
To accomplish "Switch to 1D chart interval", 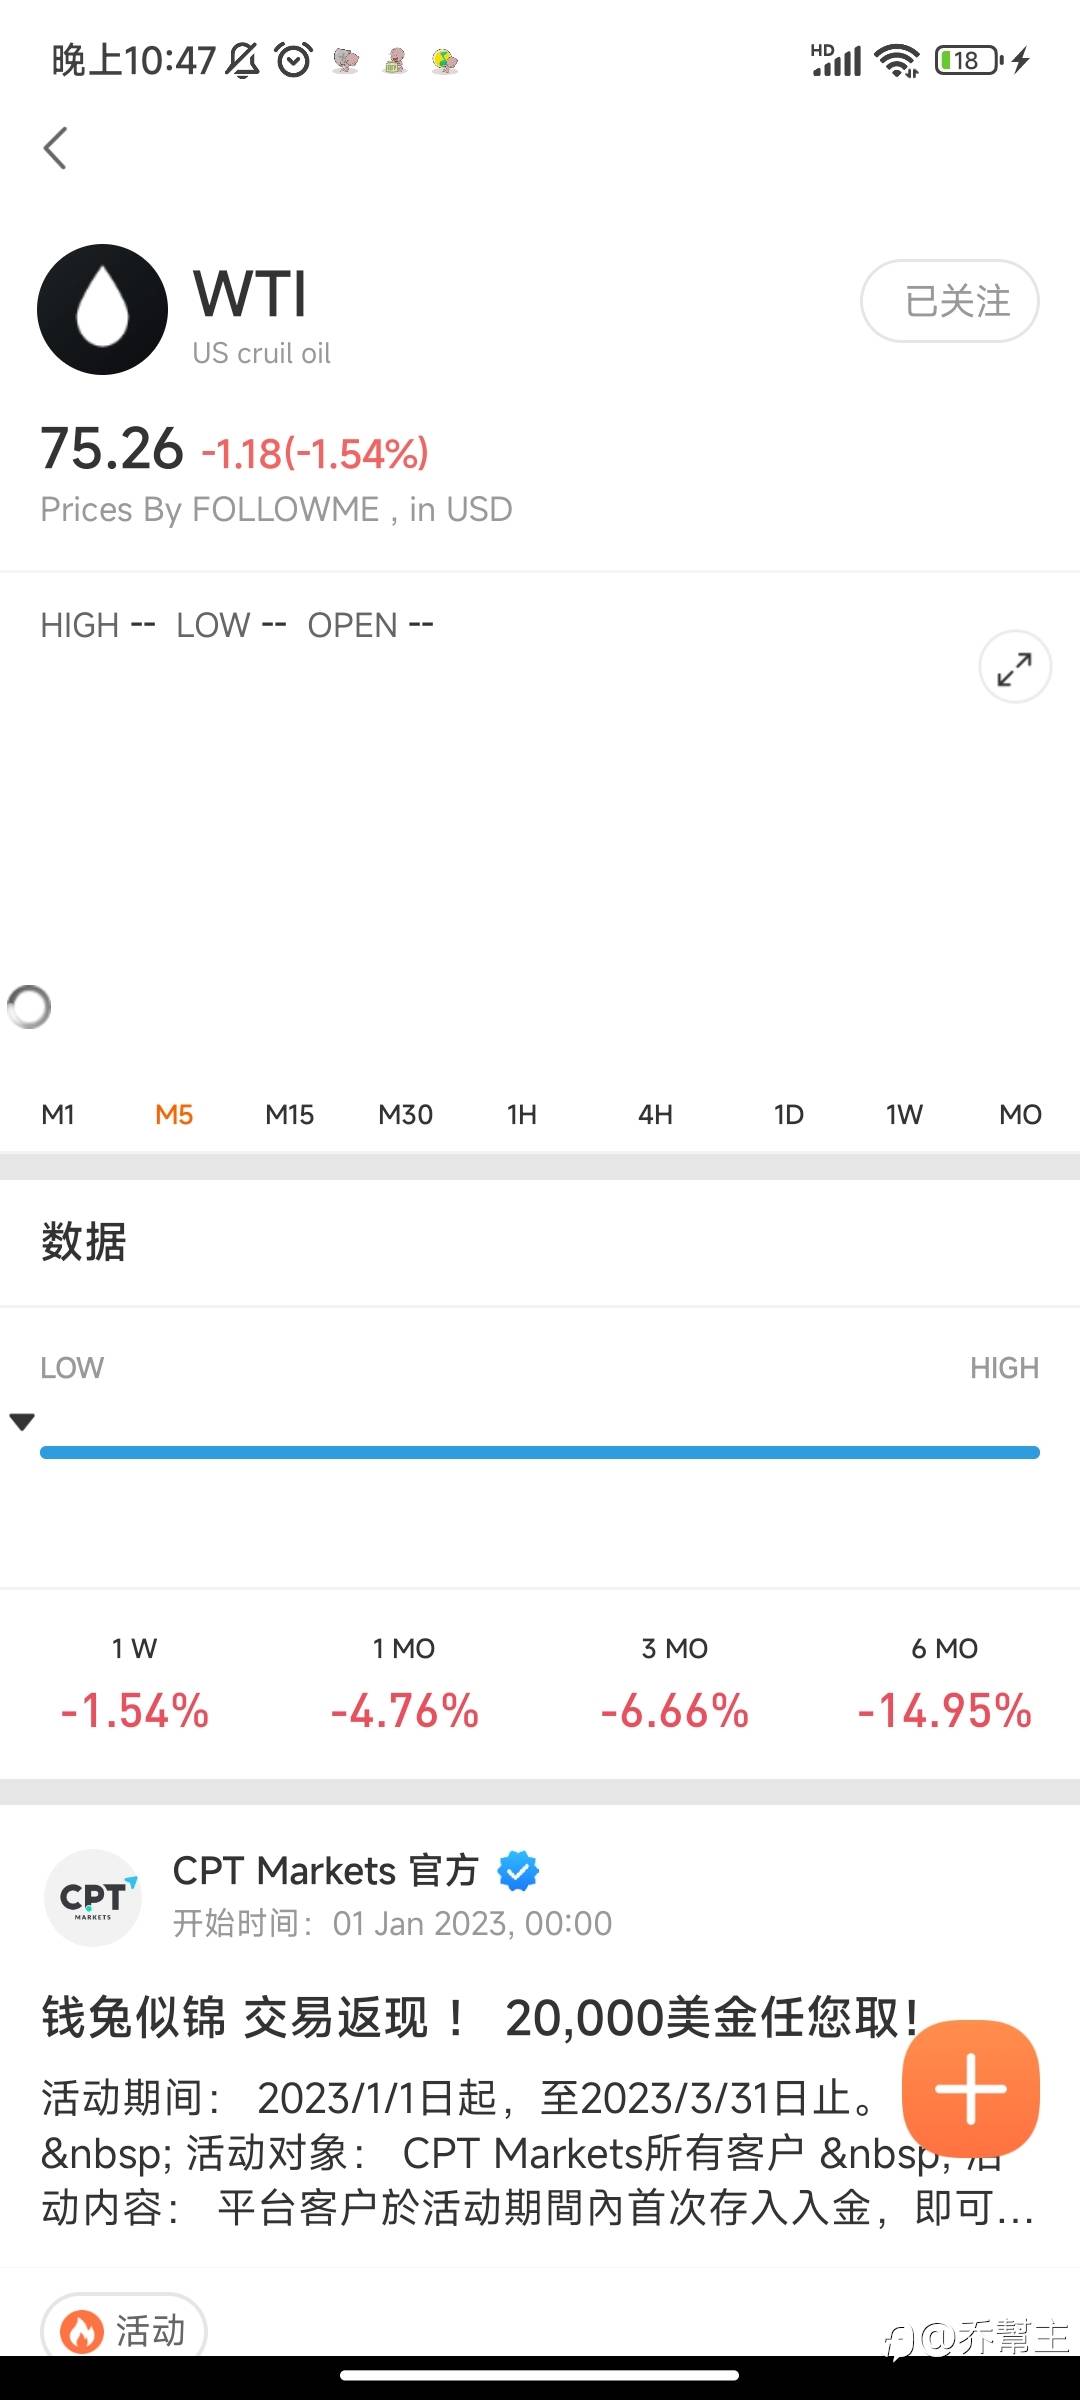I will tap(788, 1114).
